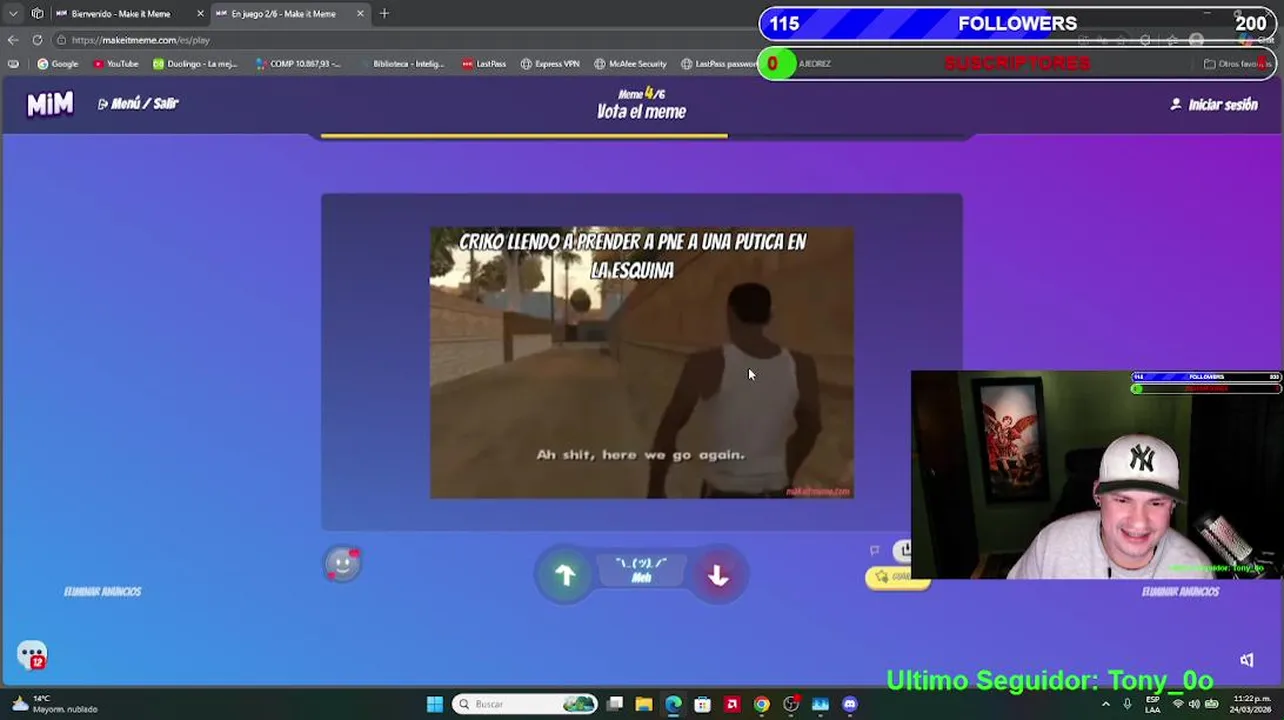Show hidden system tray icons
Viewport: 1284px width, 720px height.
point(1106,704)
